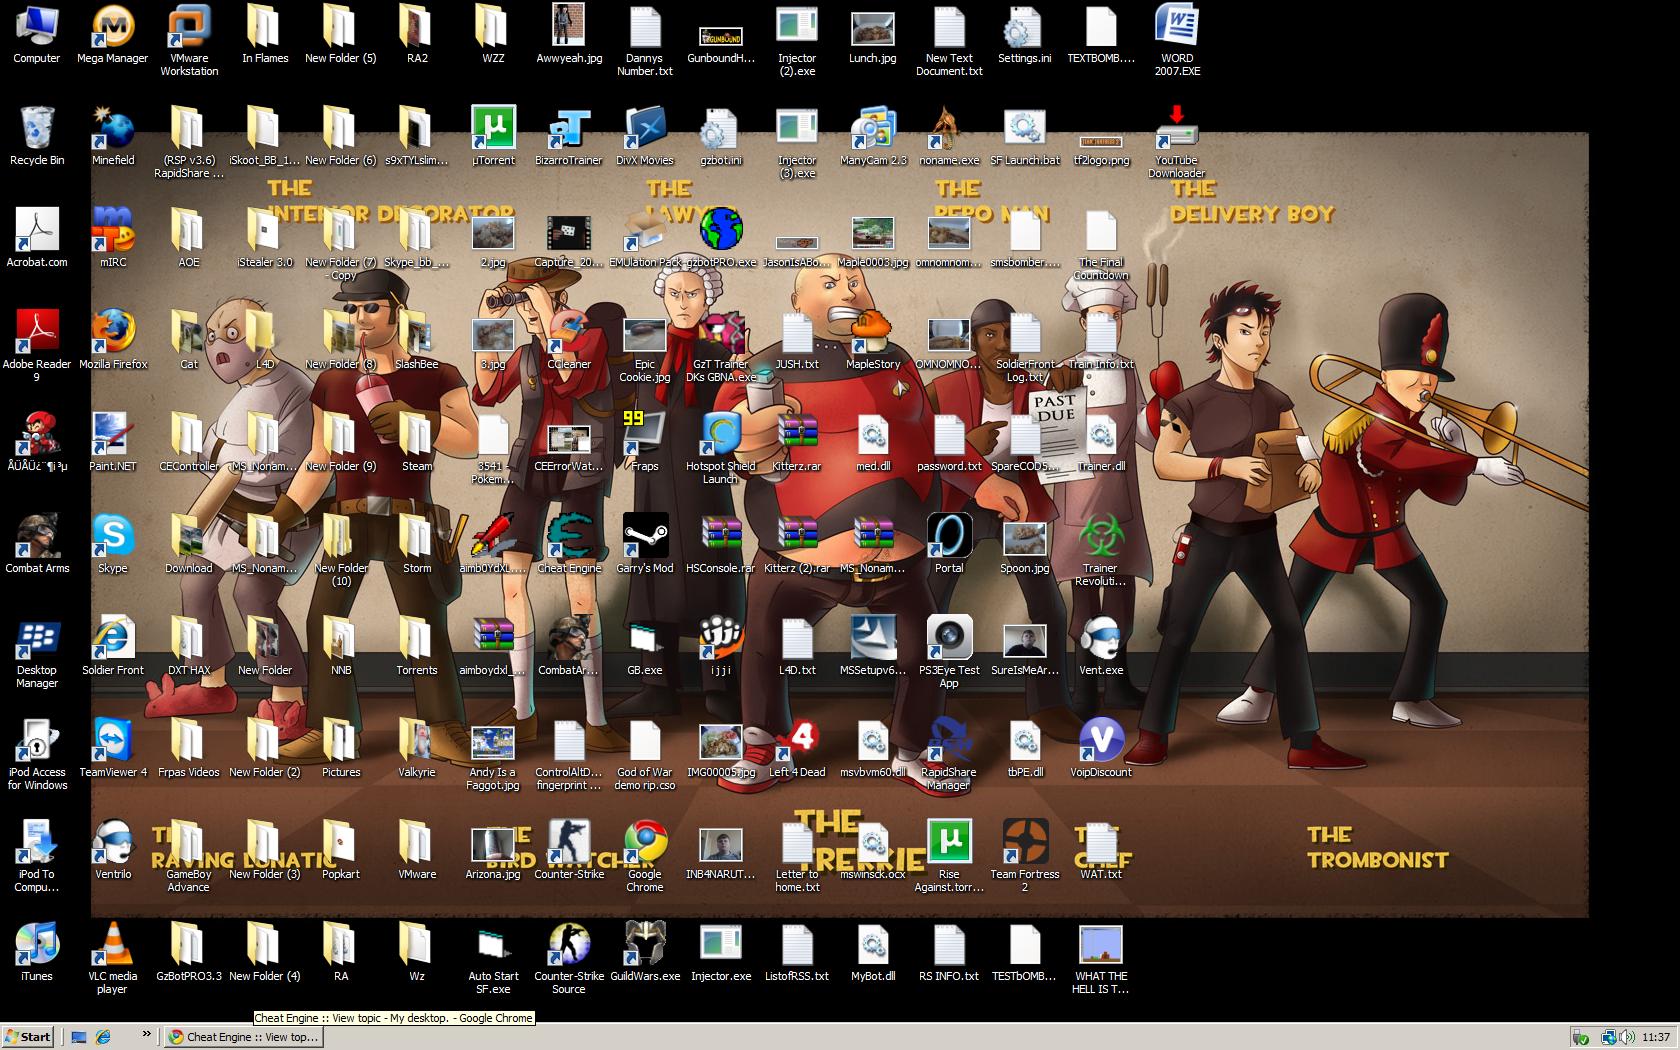
Task: Launch the Cheat Engine shortcut
Action: point(569,545)
